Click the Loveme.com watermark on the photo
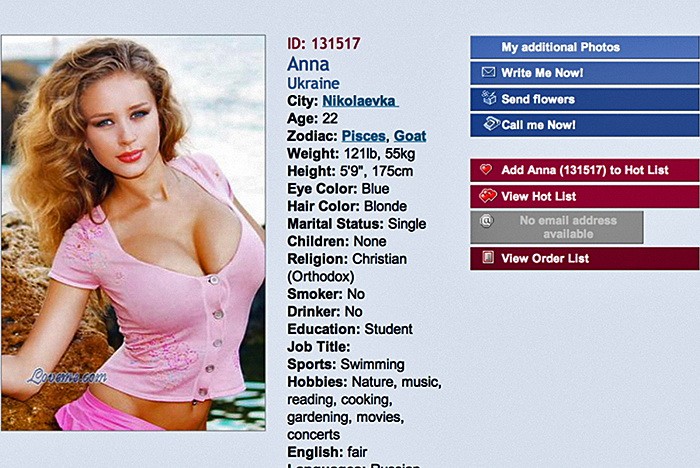Image resolution: width=700 pixels, height=468 pixels. point(67,376)
